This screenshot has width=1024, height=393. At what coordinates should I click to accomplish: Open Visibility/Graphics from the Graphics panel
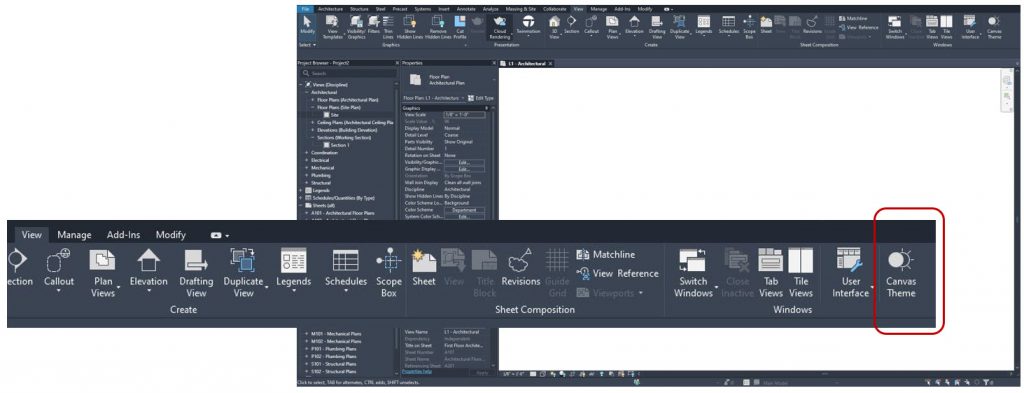tap(356, 27)
